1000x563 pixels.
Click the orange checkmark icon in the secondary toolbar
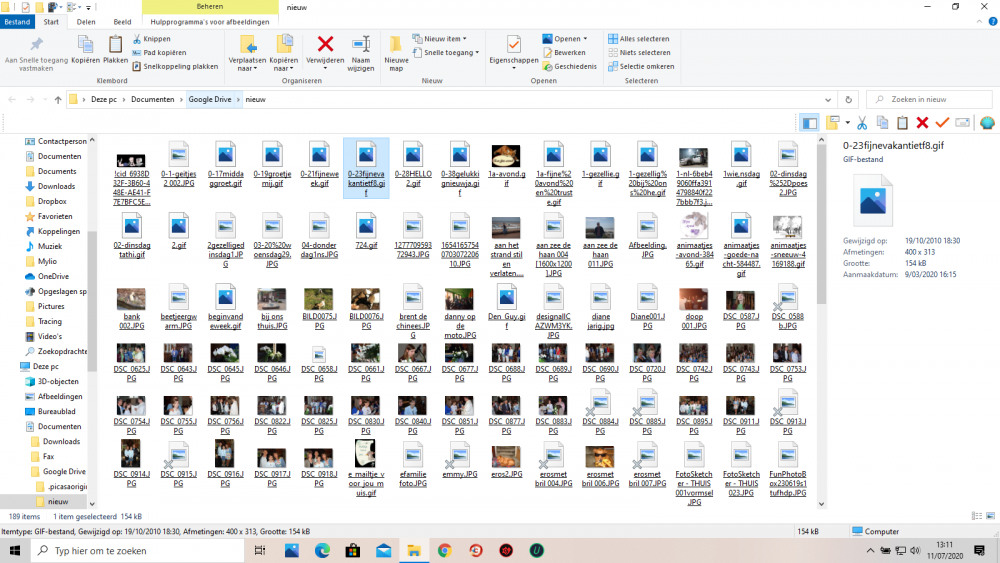(x=942, y=122)
